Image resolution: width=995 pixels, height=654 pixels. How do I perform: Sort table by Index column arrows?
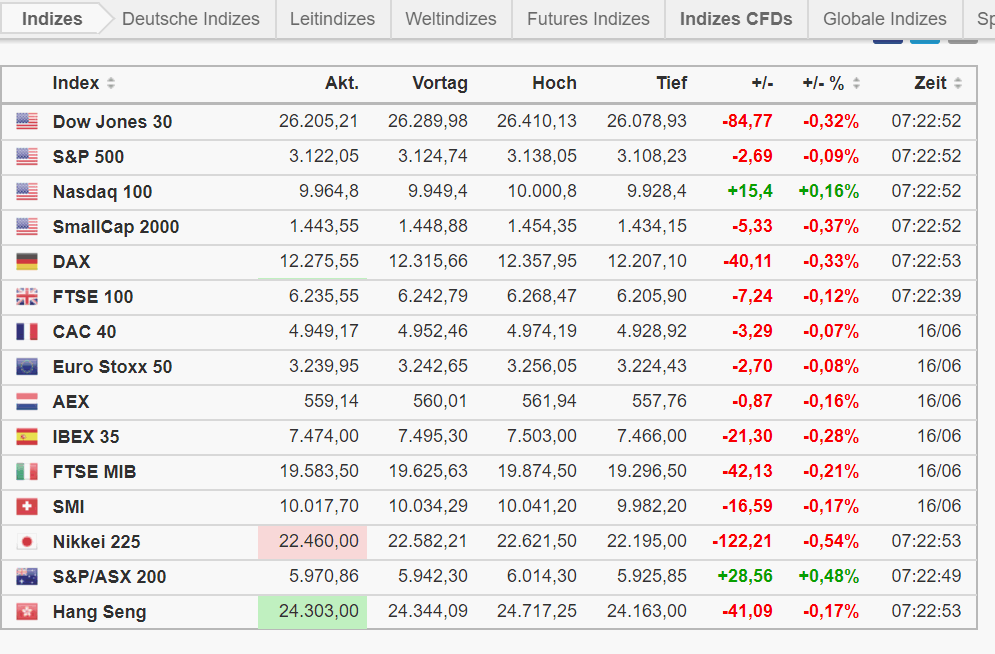click(x=111, y=83)
